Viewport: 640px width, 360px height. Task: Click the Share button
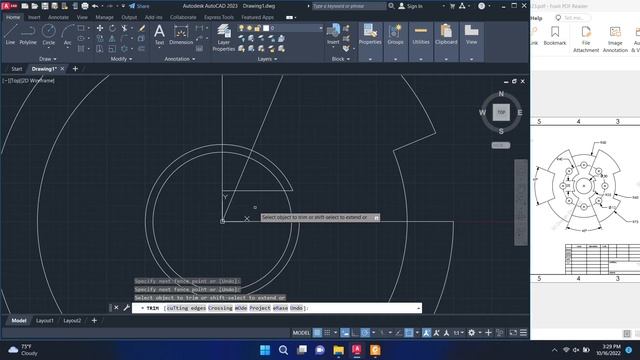pos(139,6)
